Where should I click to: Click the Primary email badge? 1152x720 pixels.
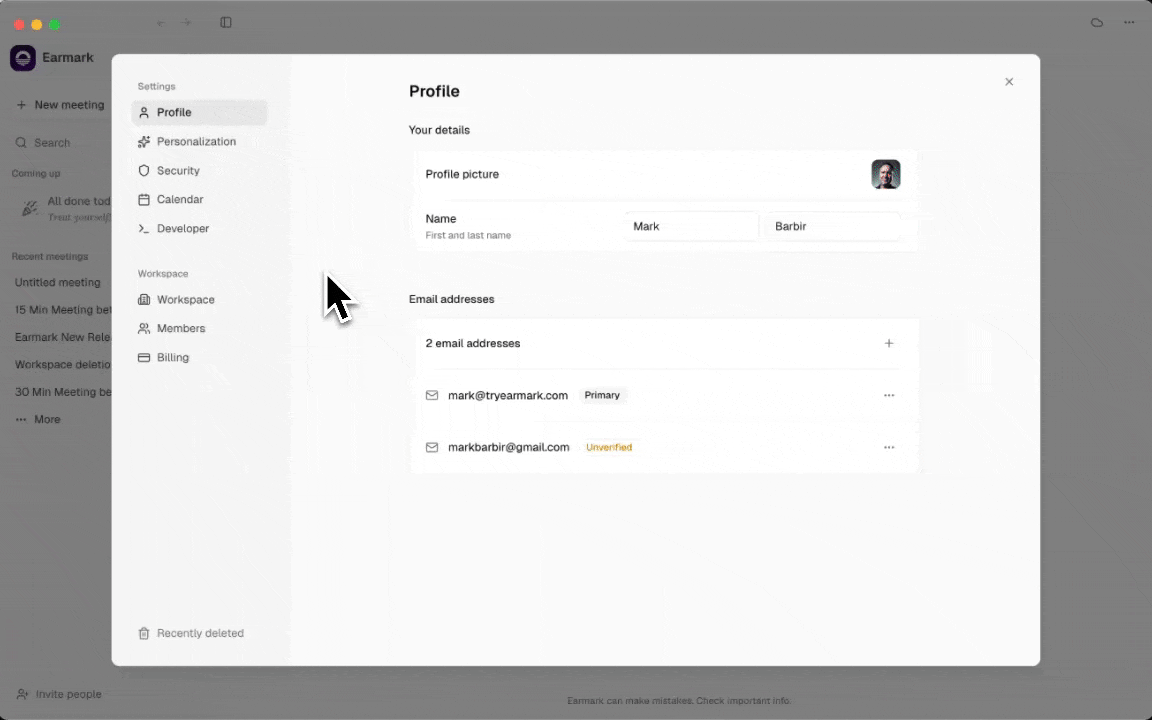(602, 395)
